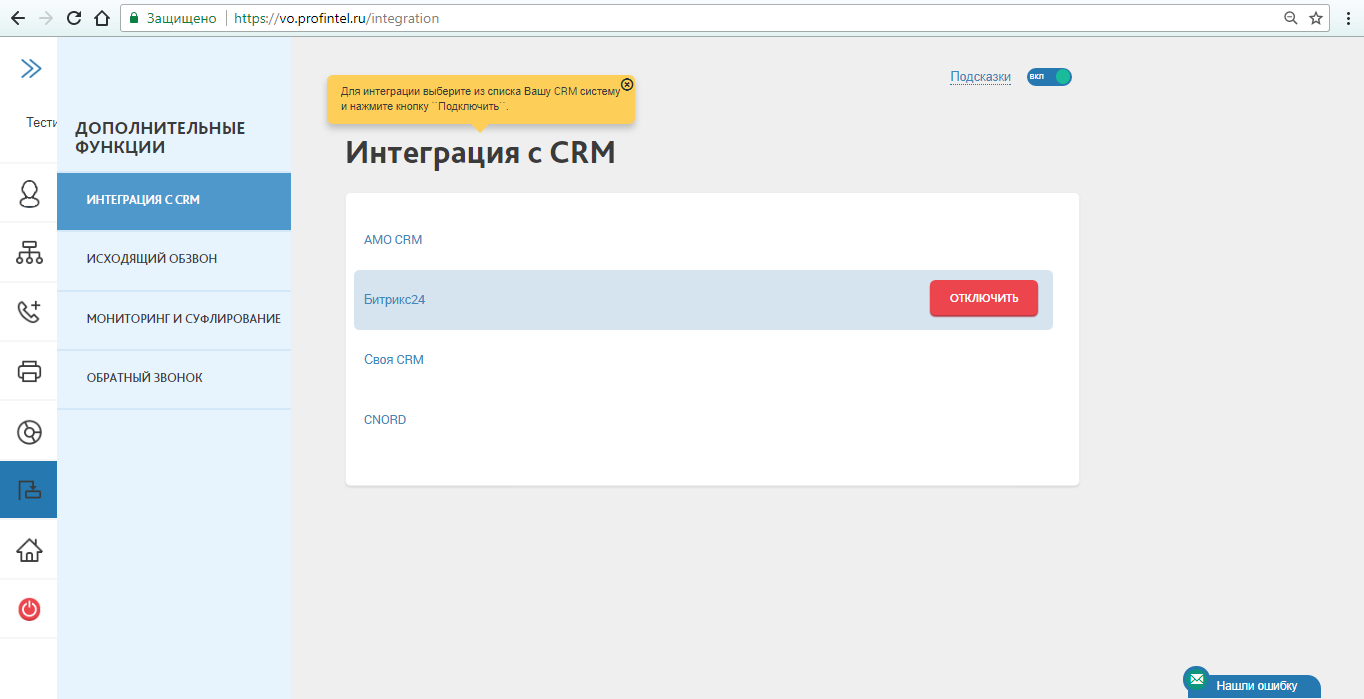1364x699 pixels.
Task: Click the Интеграция с CRM heading
Action: (x=480, y=152)
